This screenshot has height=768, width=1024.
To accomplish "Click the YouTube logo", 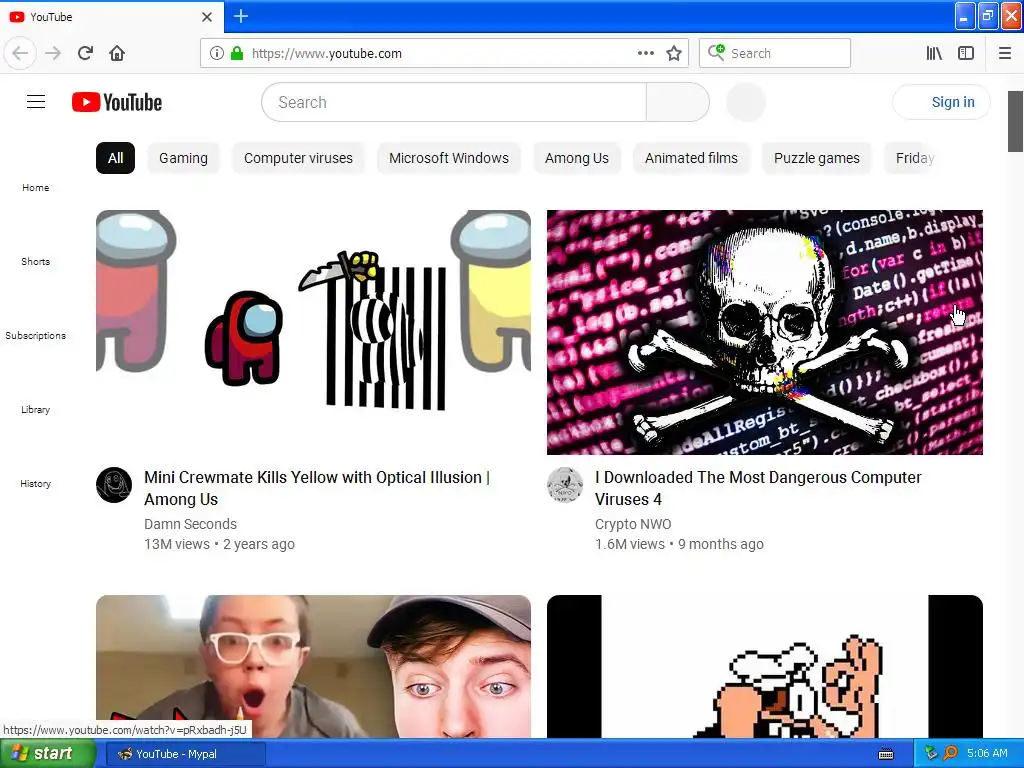I will pyautogui.click(x=117, y=103).
